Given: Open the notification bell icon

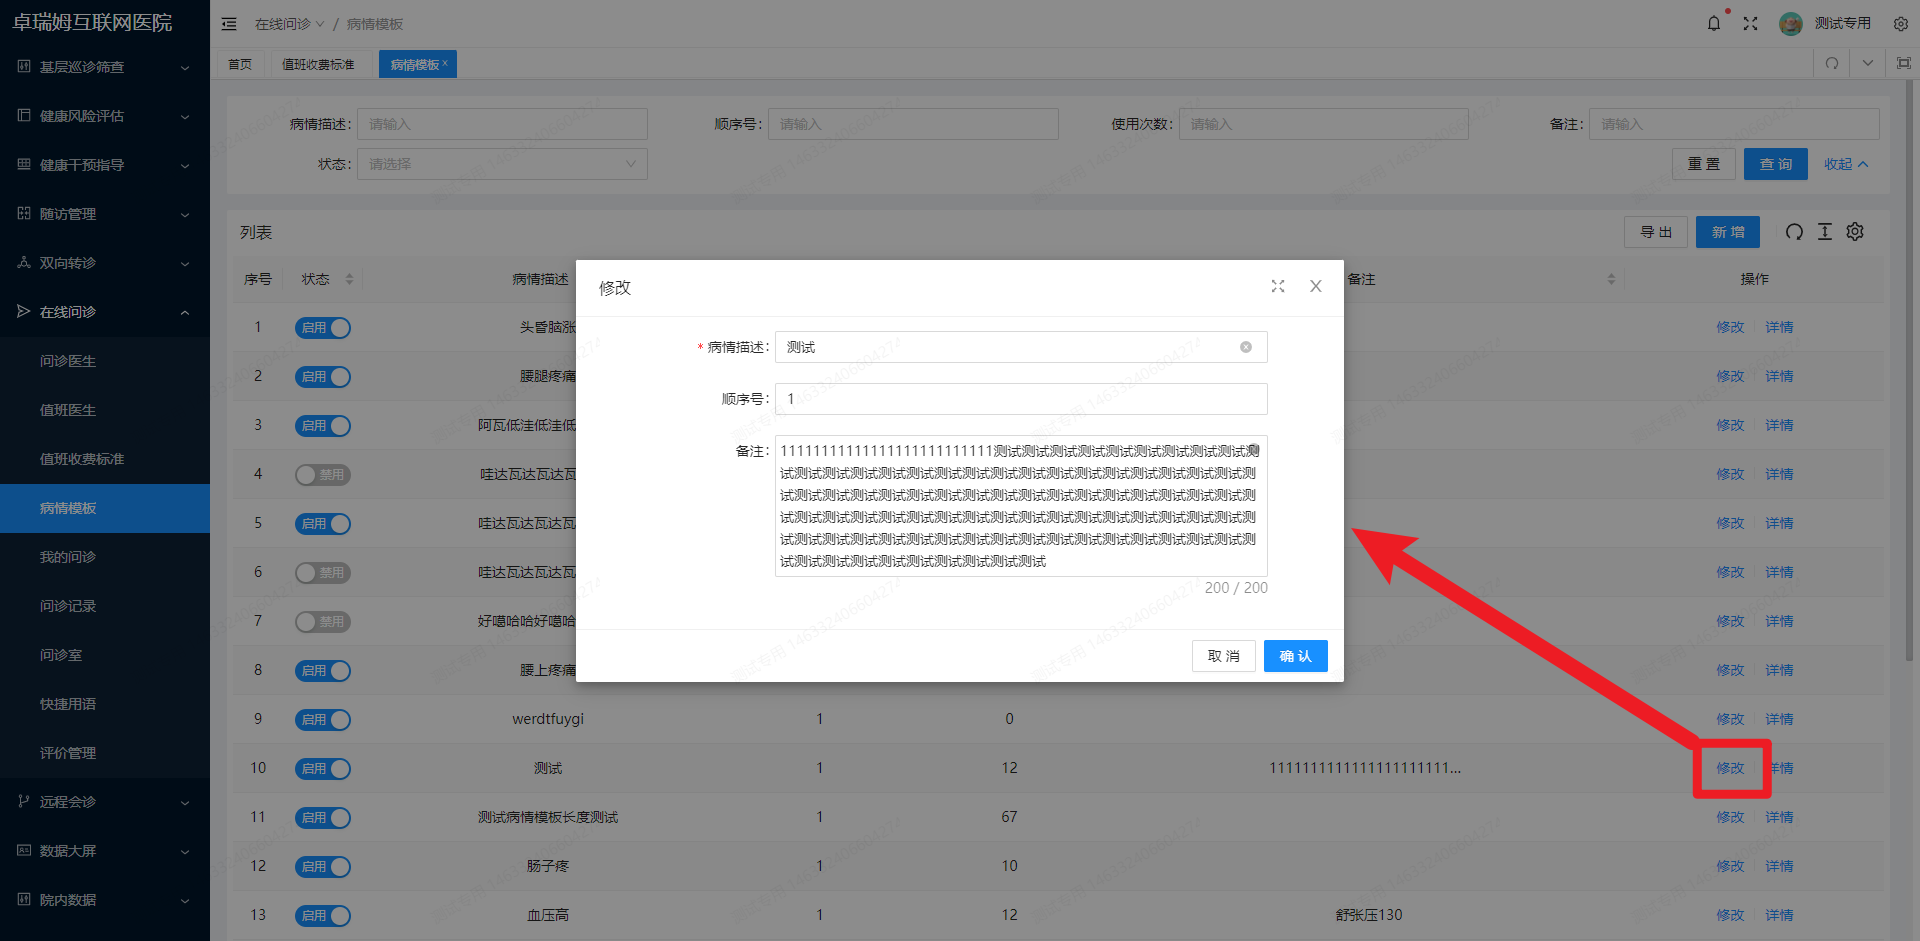Looking at the screenshot, I should (x=1713, y=23).
